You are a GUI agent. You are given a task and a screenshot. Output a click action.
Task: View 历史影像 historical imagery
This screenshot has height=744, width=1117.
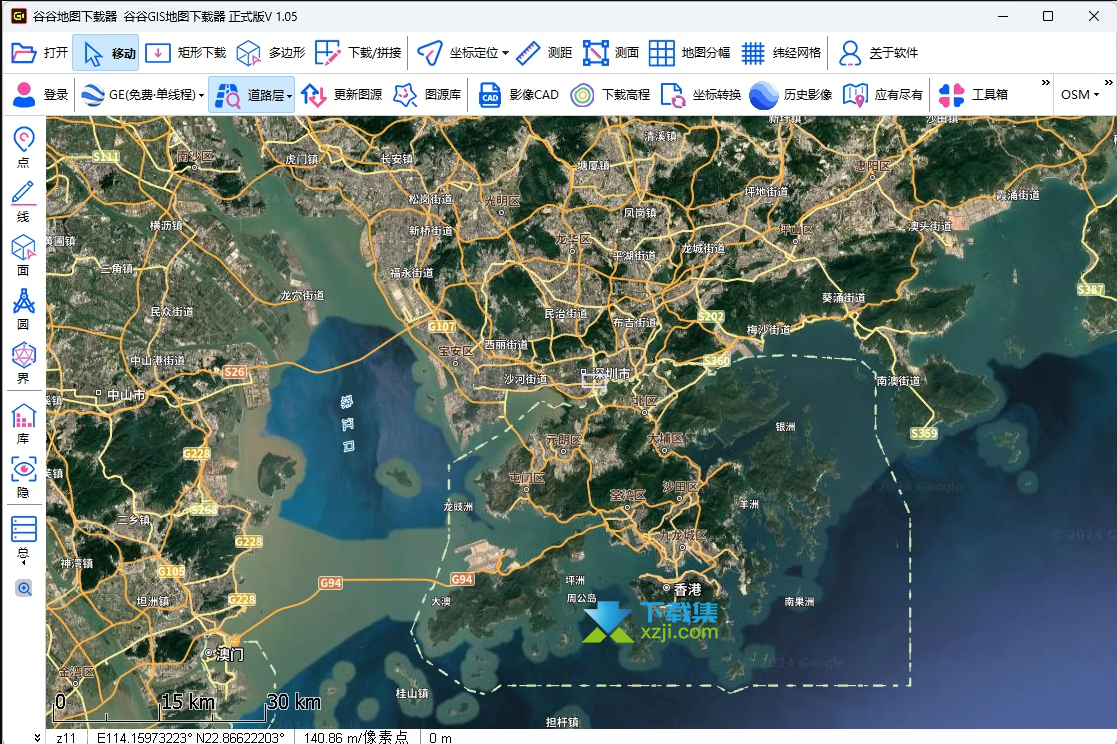(x=791, y=95)
